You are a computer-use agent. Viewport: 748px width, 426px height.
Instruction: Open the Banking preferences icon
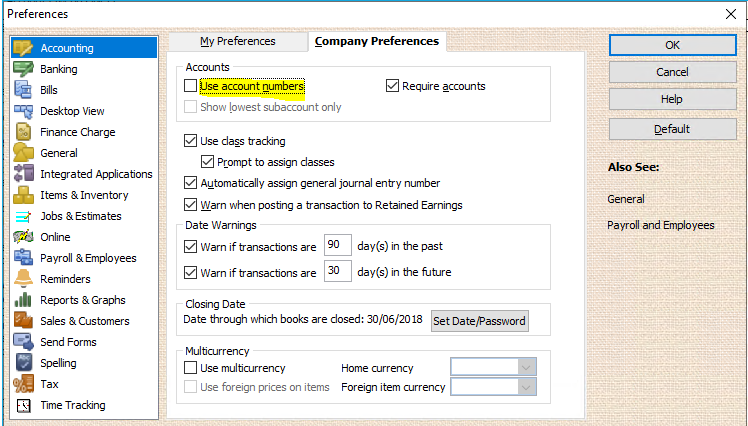[23, 69]
